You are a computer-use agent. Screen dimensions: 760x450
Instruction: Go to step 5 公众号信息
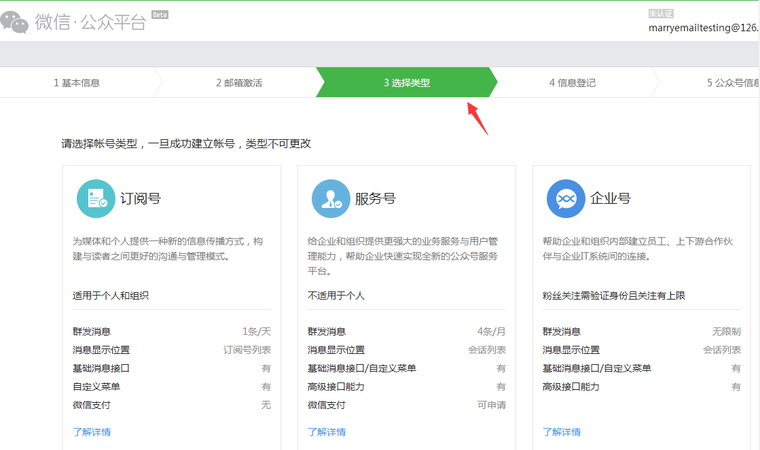click(733, 83)
